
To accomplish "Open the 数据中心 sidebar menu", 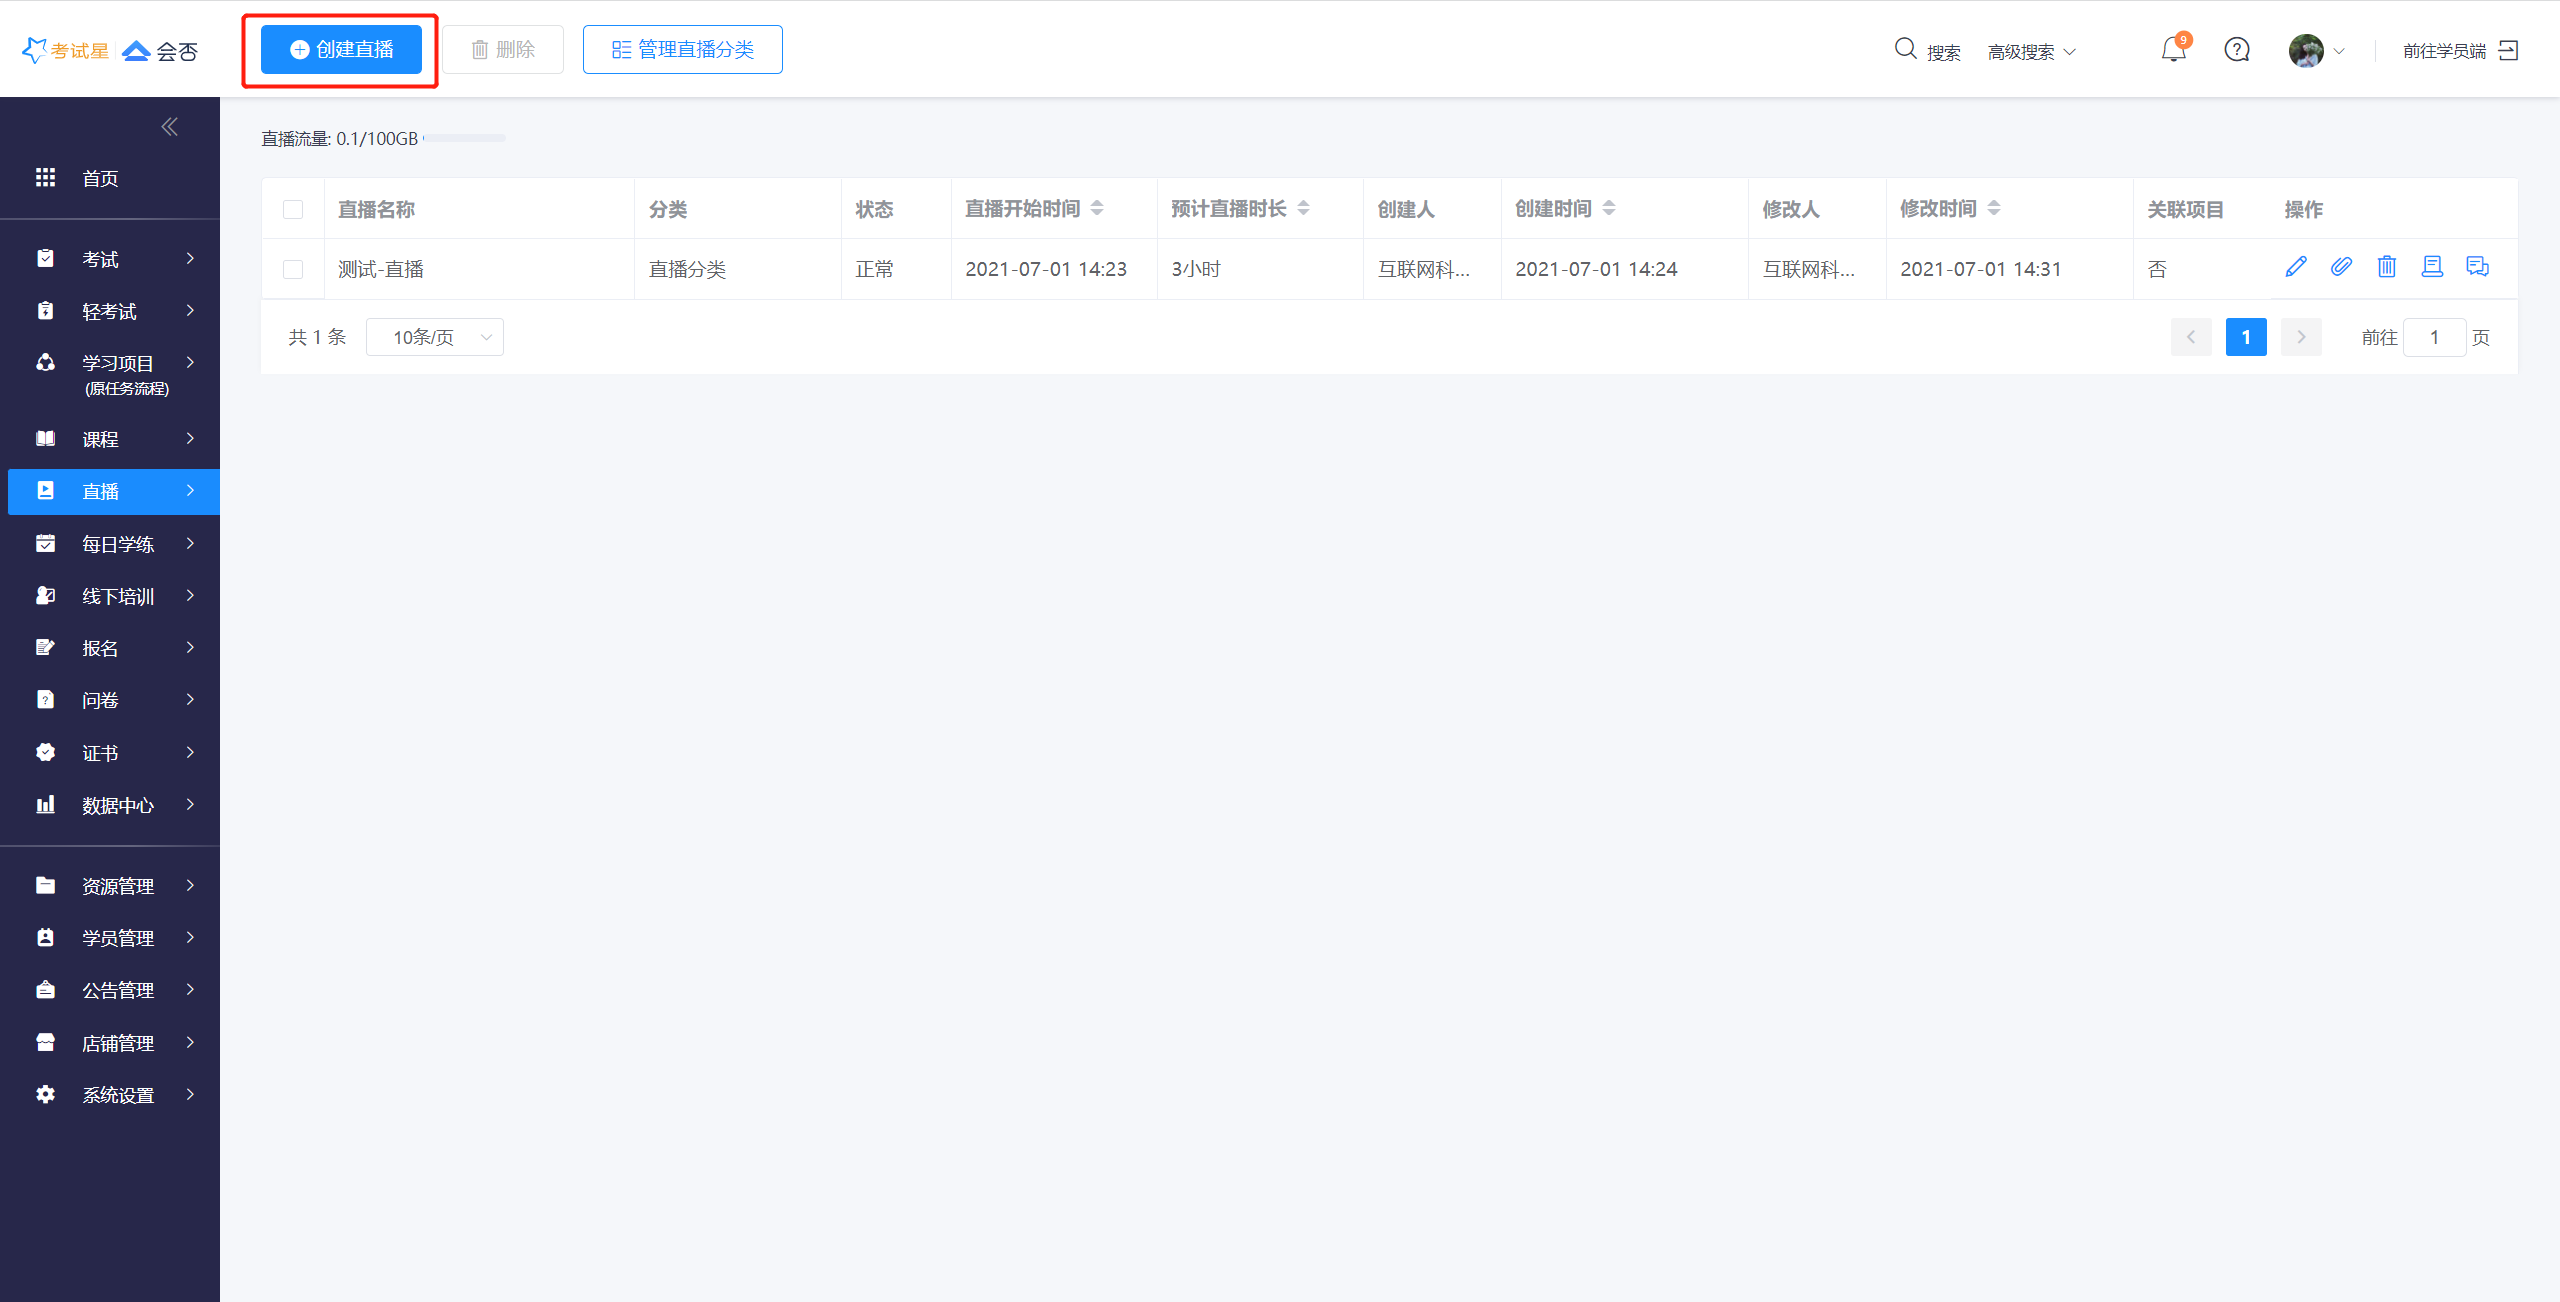I will pos(114,805).
